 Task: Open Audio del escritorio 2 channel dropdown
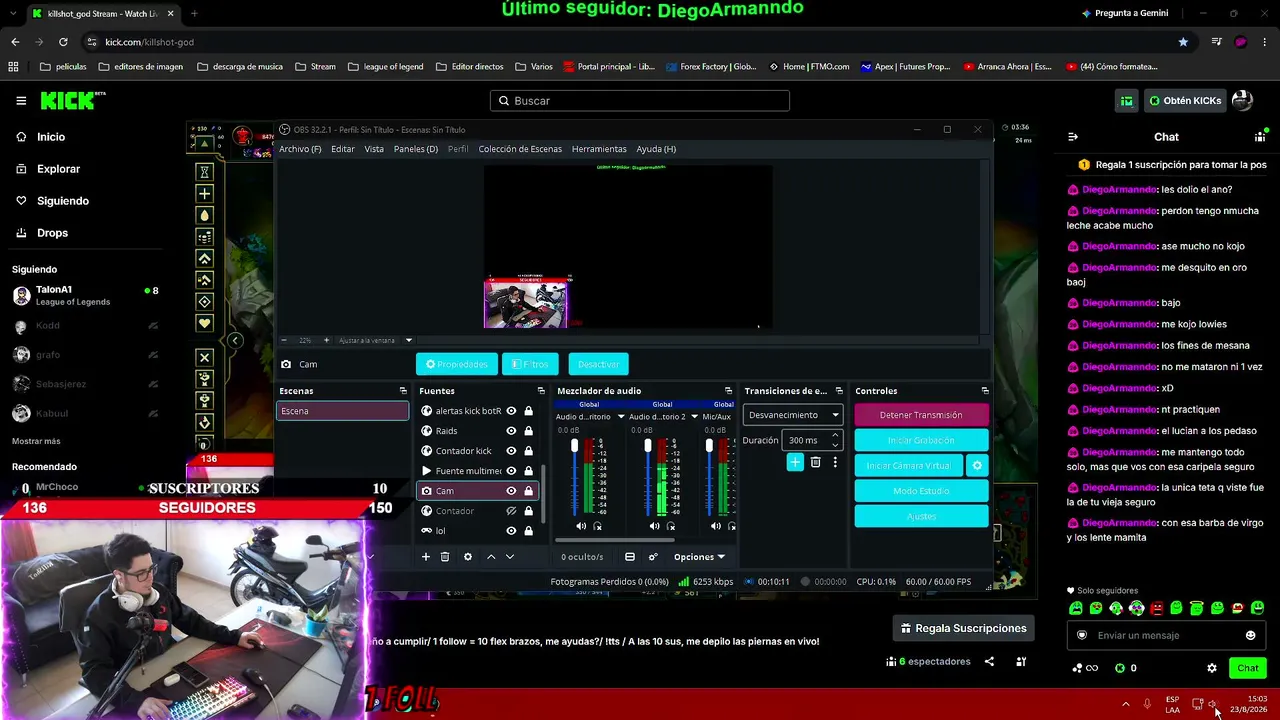click(x=694, y=417)
